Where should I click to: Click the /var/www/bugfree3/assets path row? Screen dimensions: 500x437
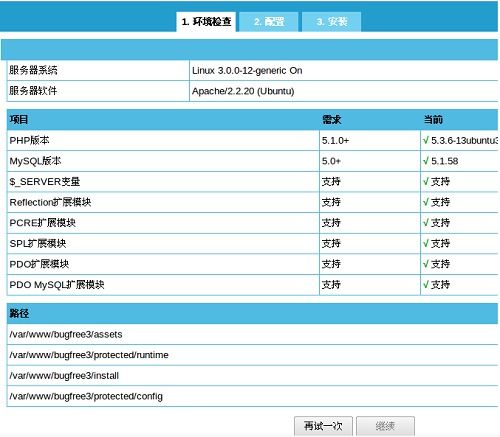pyautogui.click(x=252, y=334)
